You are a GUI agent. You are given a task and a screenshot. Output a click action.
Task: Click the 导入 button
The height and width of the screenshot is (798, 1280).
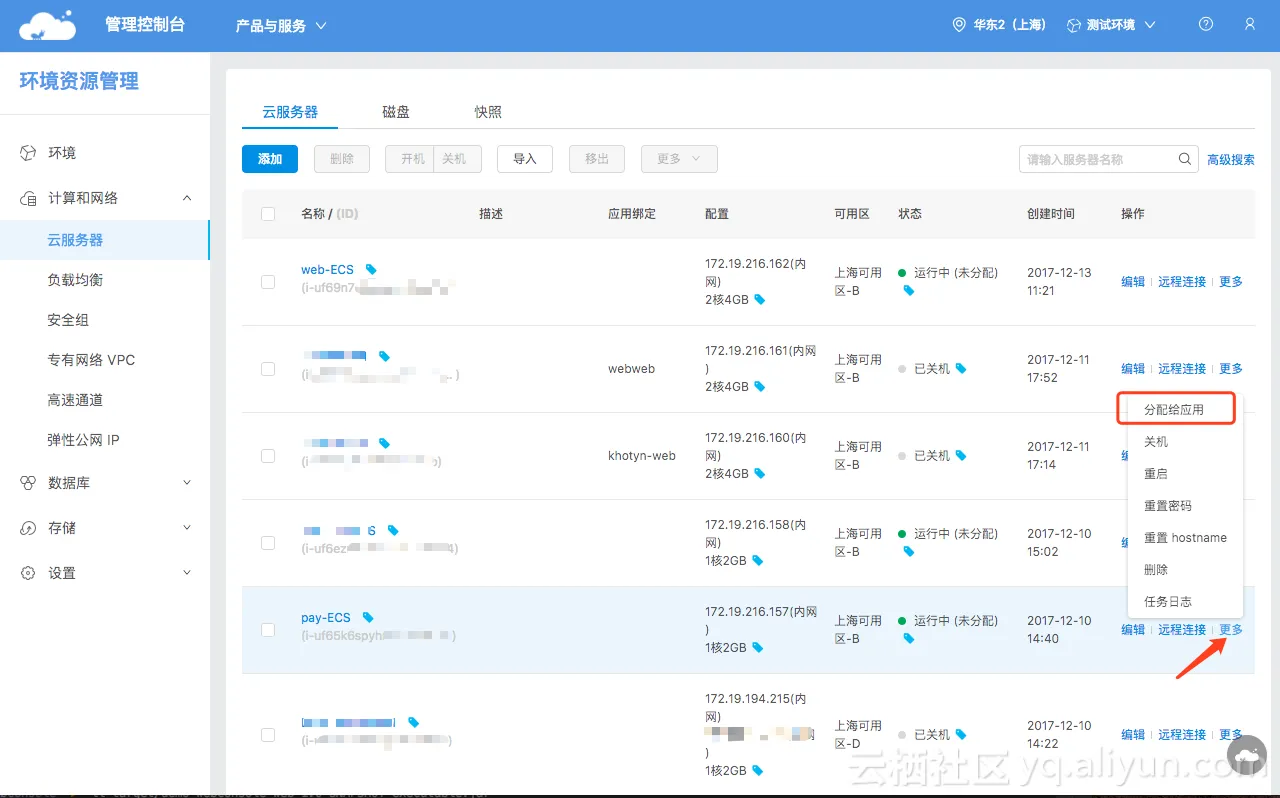pyautogui.click(x=525, y=159)
